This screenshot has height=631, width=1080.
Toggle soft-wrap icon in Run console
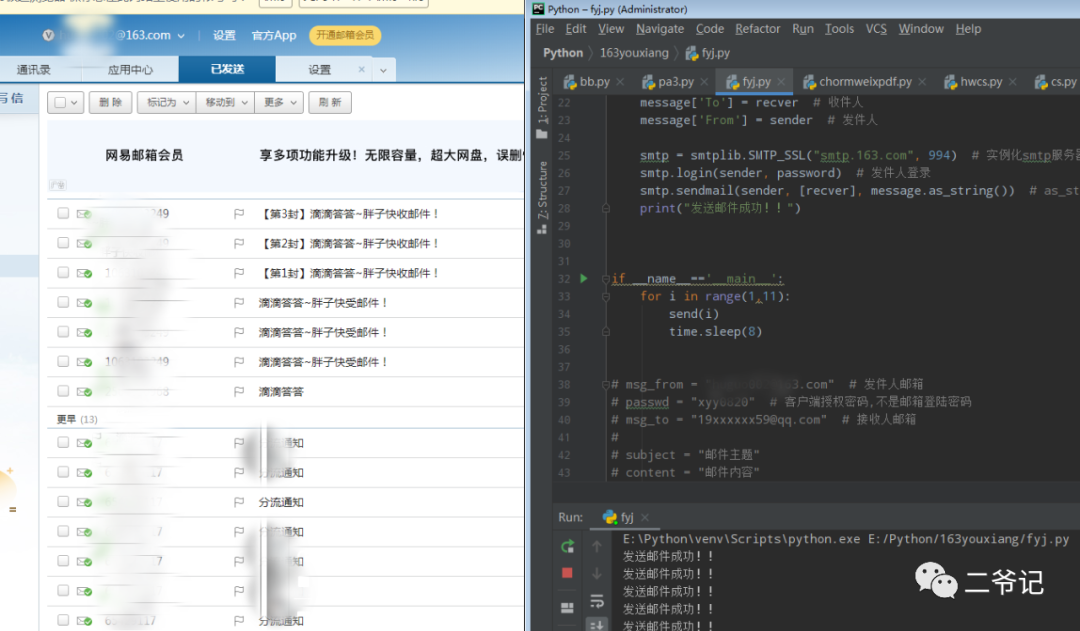tap(597, 601)
